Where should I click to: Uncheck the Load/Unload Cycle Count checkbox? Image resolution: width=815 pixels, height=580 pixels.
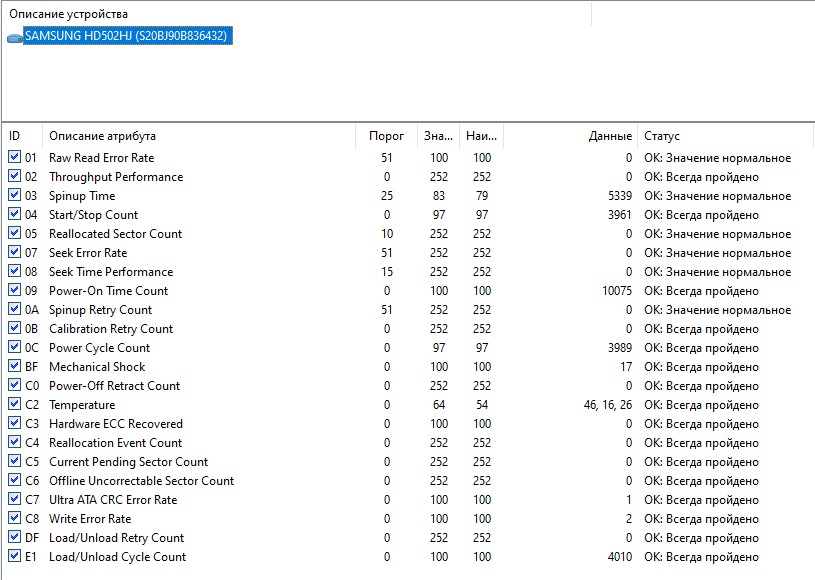(x=14, y=557)
